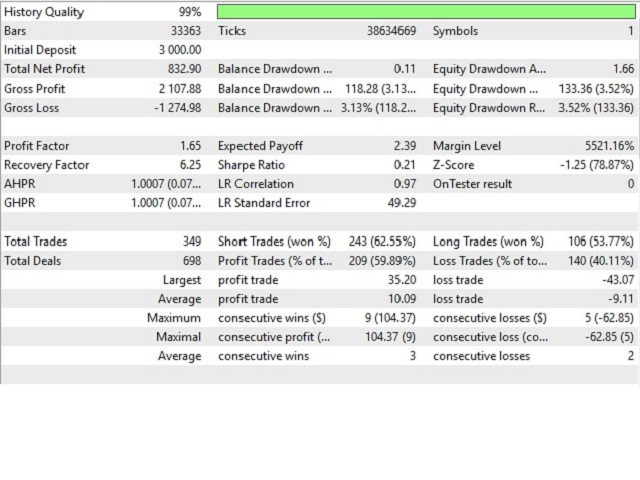Click the Symbols label
Screen dimensions: 640x480
coord(455,31)
